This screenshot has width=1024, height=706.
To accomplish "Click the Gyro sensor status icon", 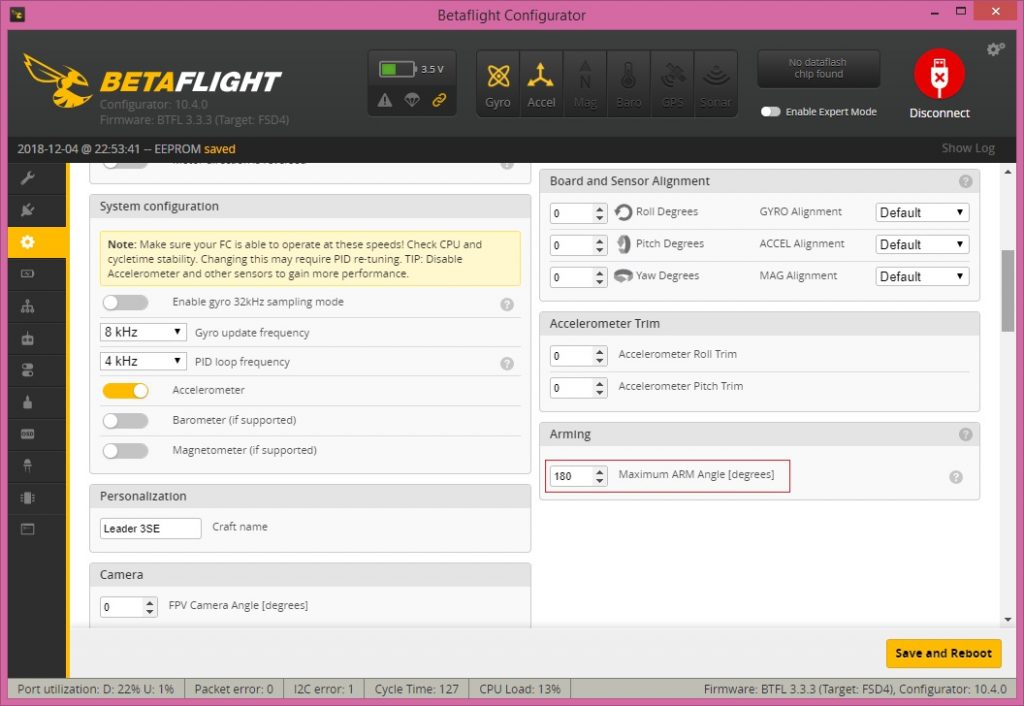I will [498, 84].
